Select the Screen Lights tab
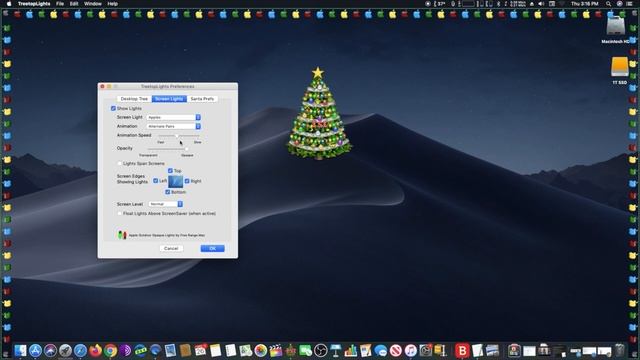The height and width of the screenshot is (360, 640). [169, 99]
